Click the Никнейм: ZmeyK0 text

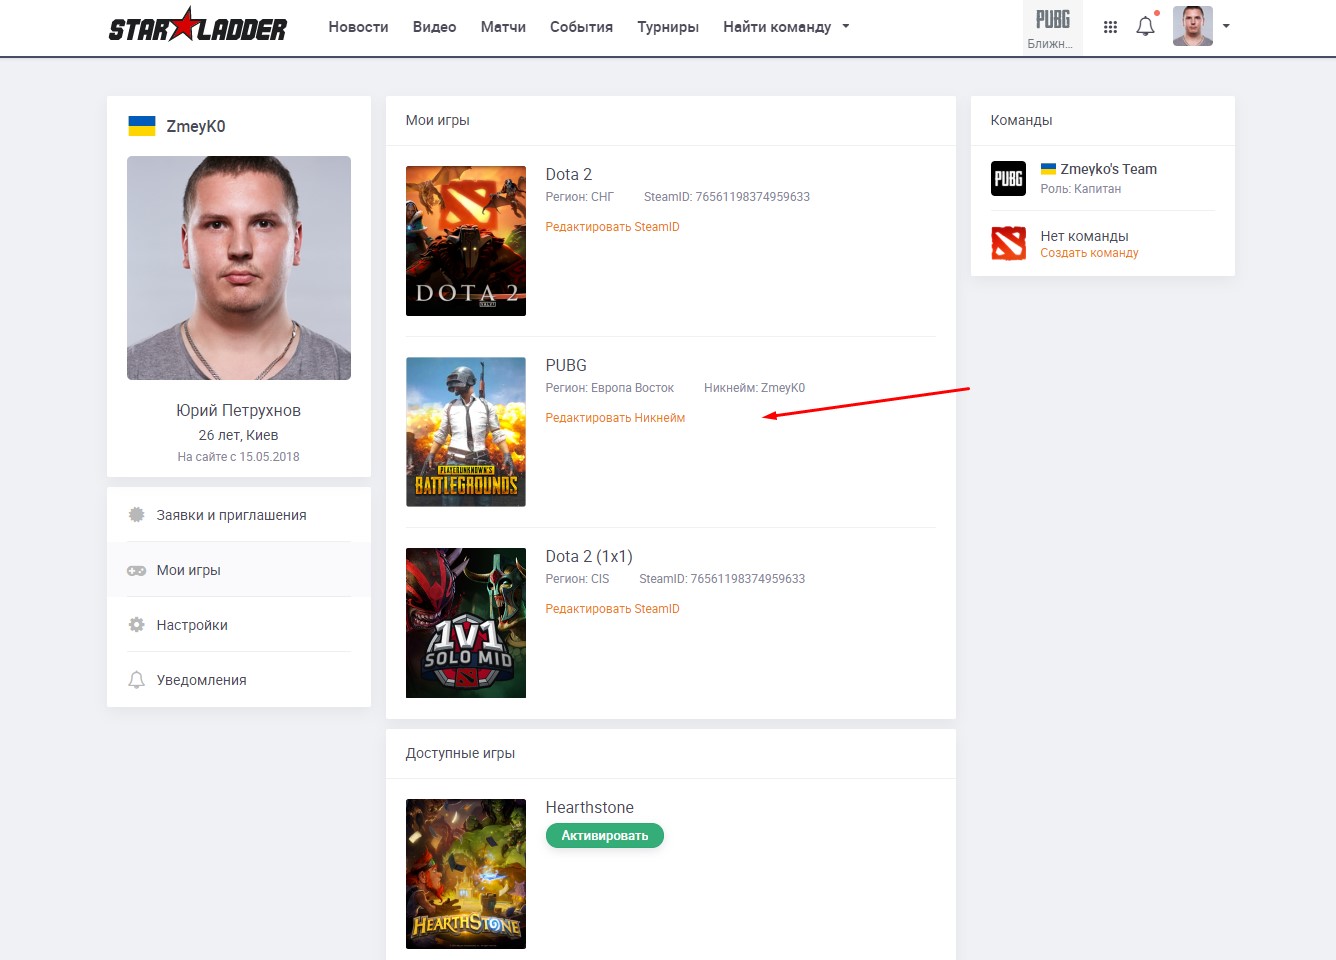click(754, 388)
